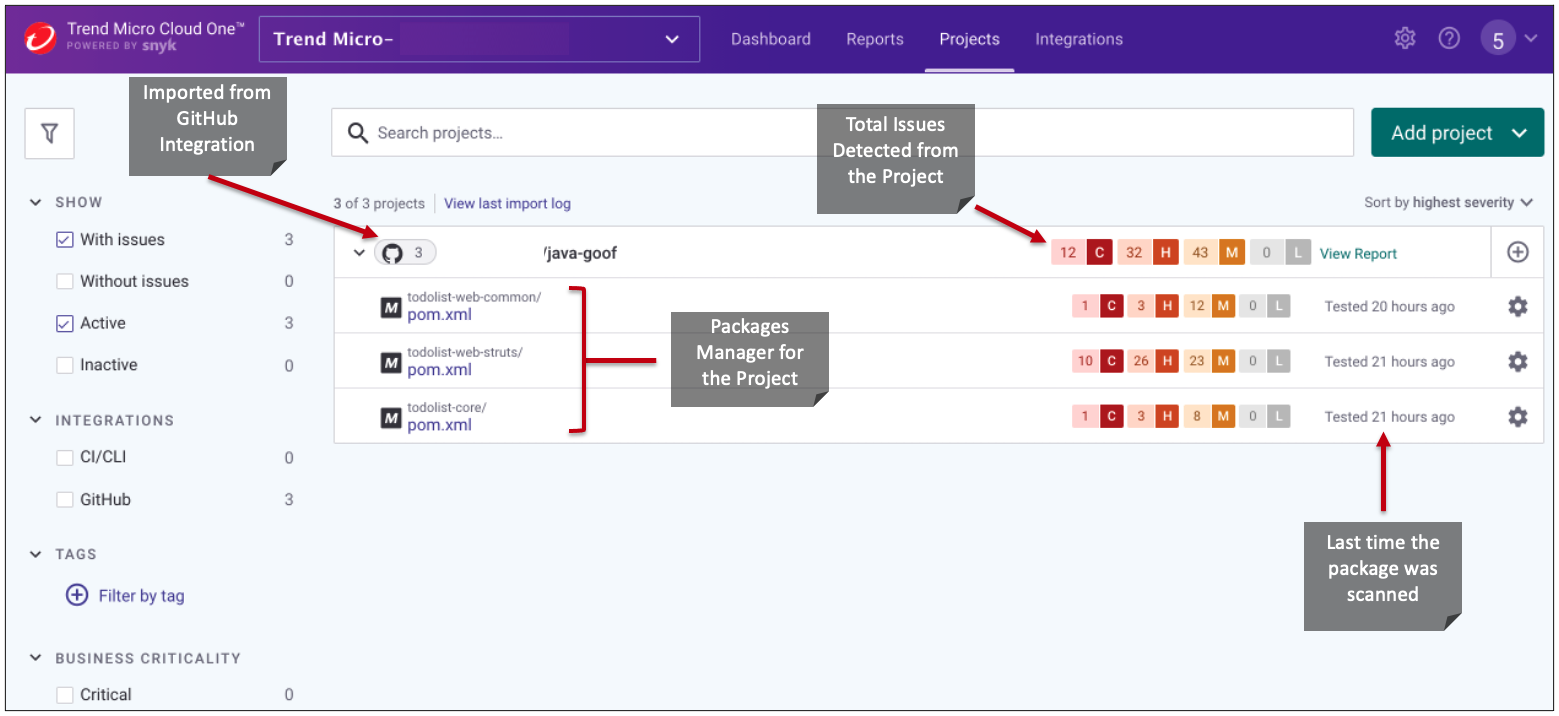Screen dimensions: 1559x716
Task: Click the java-goof project name
Action: (x=580, y=253)
